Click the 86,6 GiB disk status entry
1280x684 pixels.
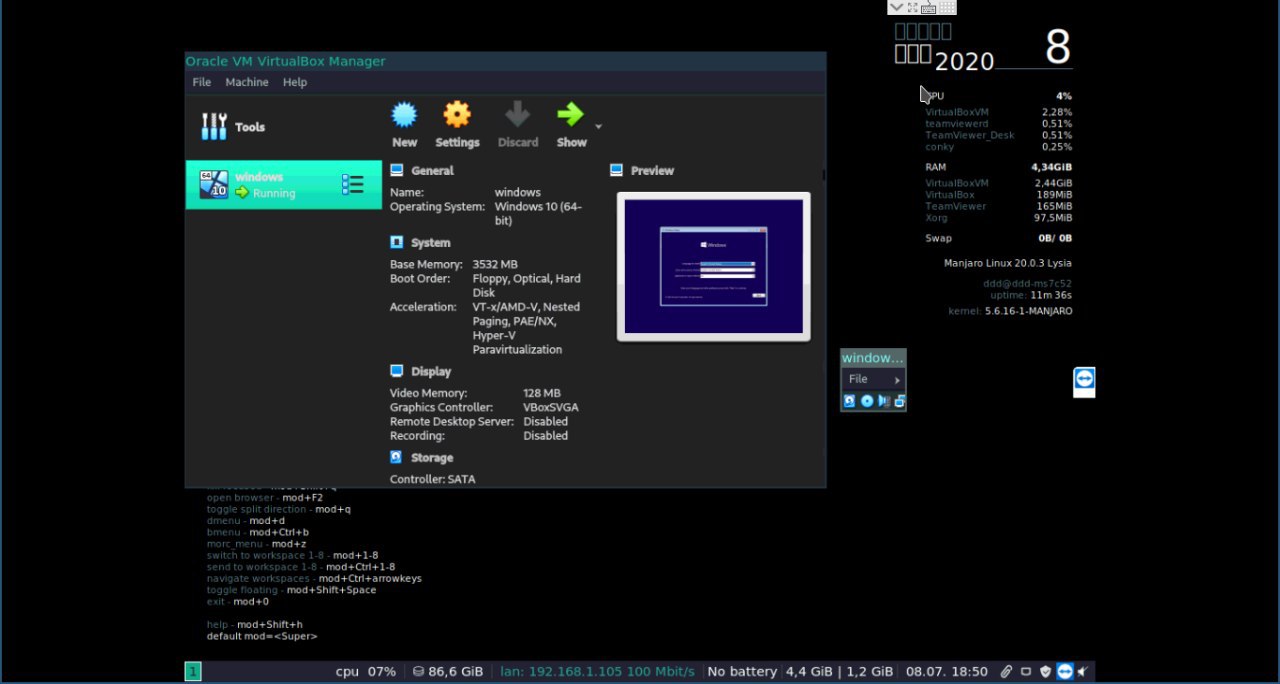point(448,671)
